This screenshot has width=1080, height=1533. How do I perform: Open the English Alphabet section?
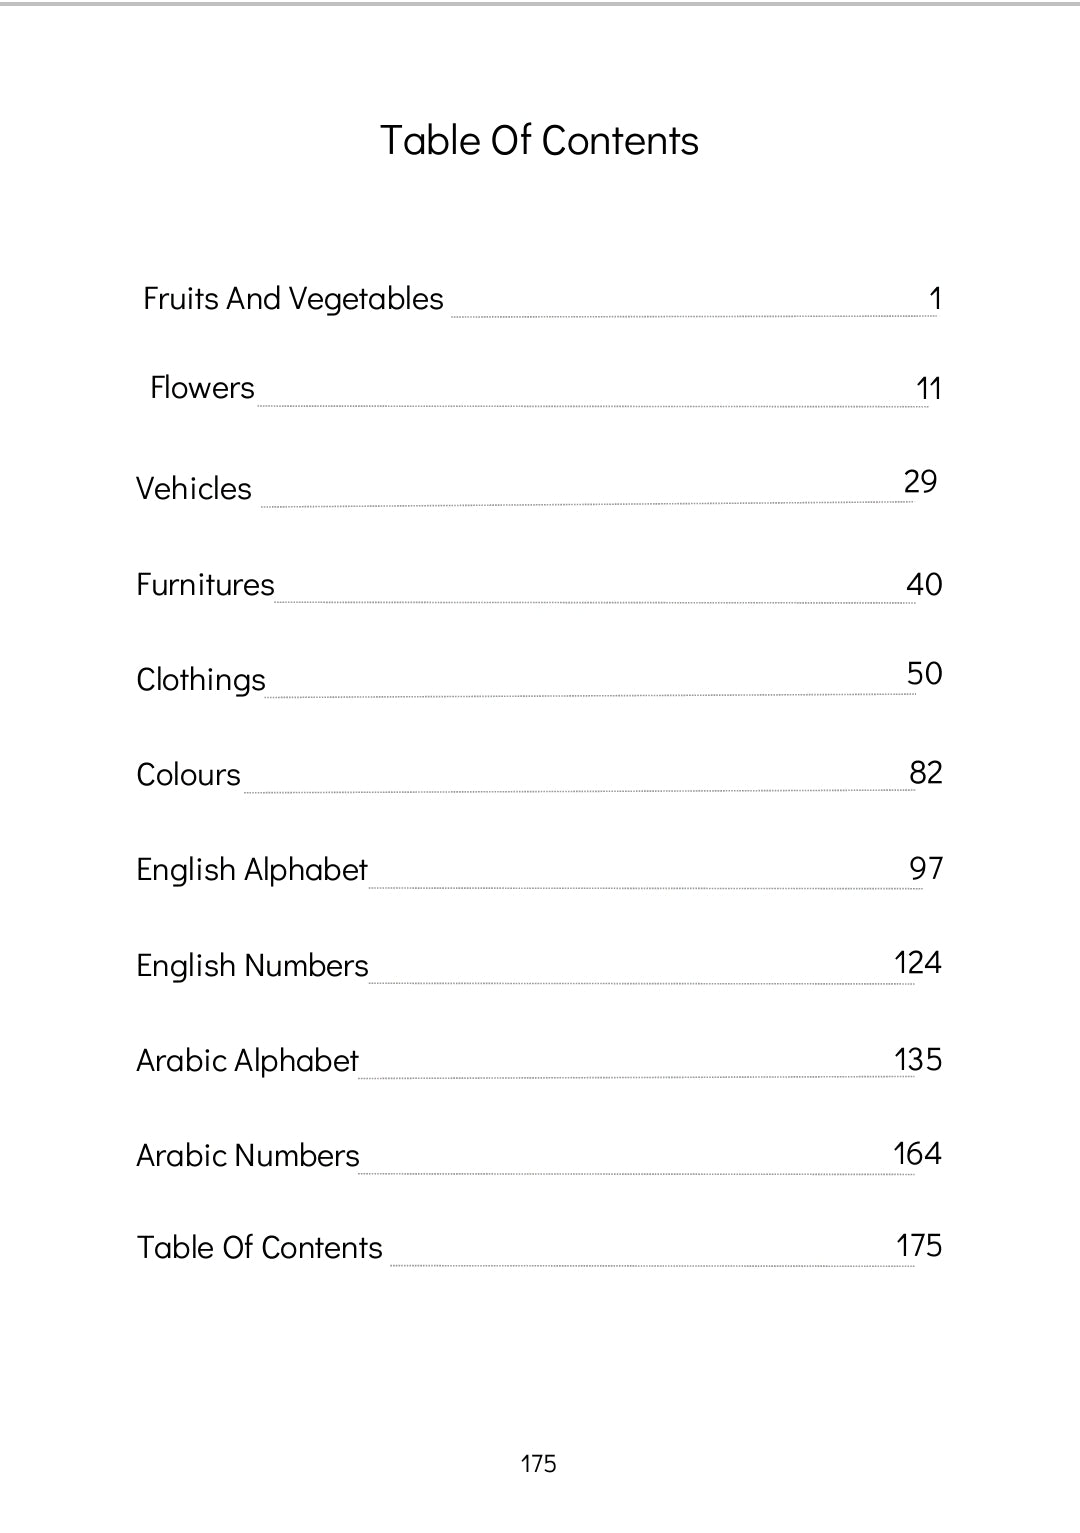click(x=252, y=870)
